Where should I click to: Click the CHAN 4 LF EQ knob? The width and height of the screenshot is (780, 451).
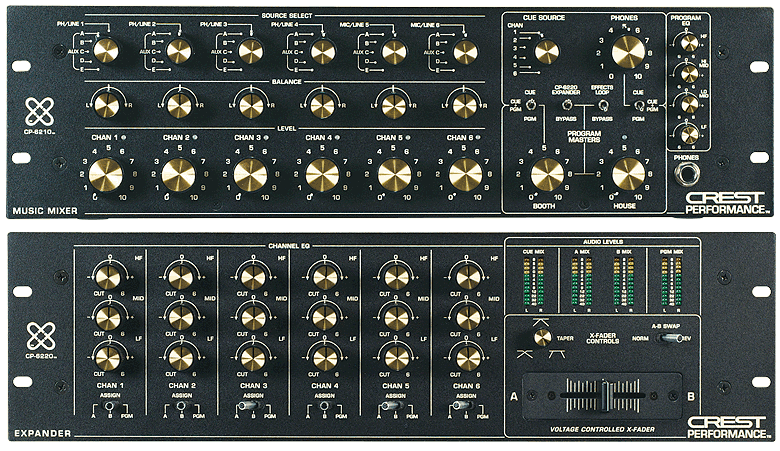coord(325,358)
